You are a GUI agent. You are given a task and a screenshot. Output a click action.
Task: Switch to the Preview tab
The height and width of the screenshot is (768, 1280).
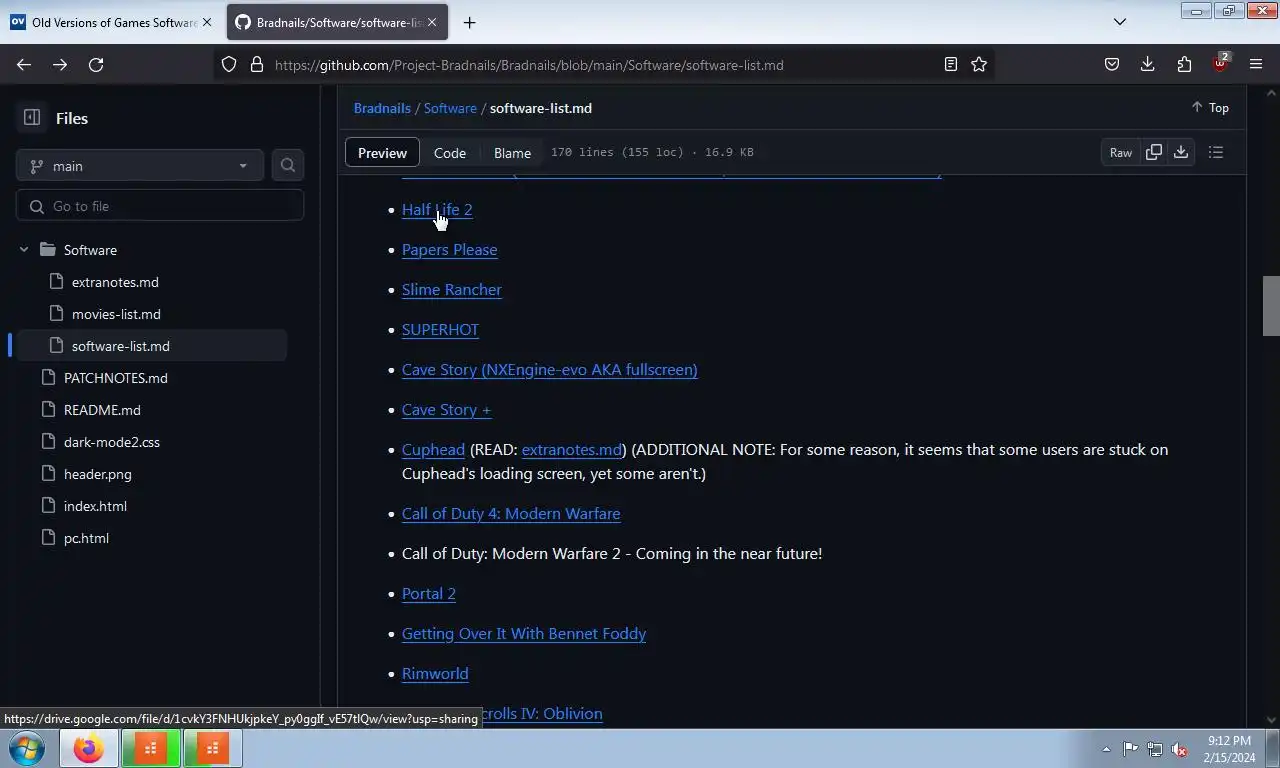click(x=382, y=153)
